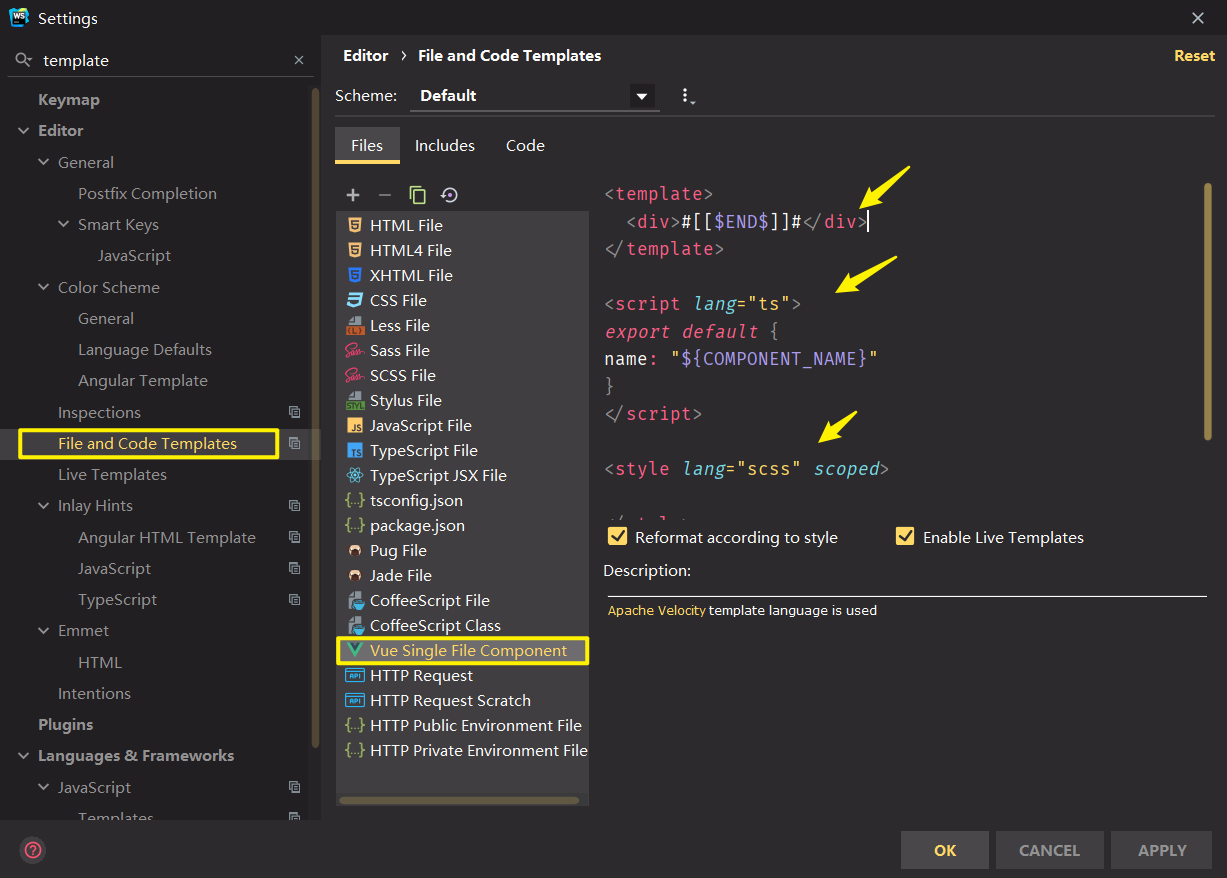Collapse the Inlay Hints node
The width and height of the screenshot is (1227, 878).
click(44, 506)
